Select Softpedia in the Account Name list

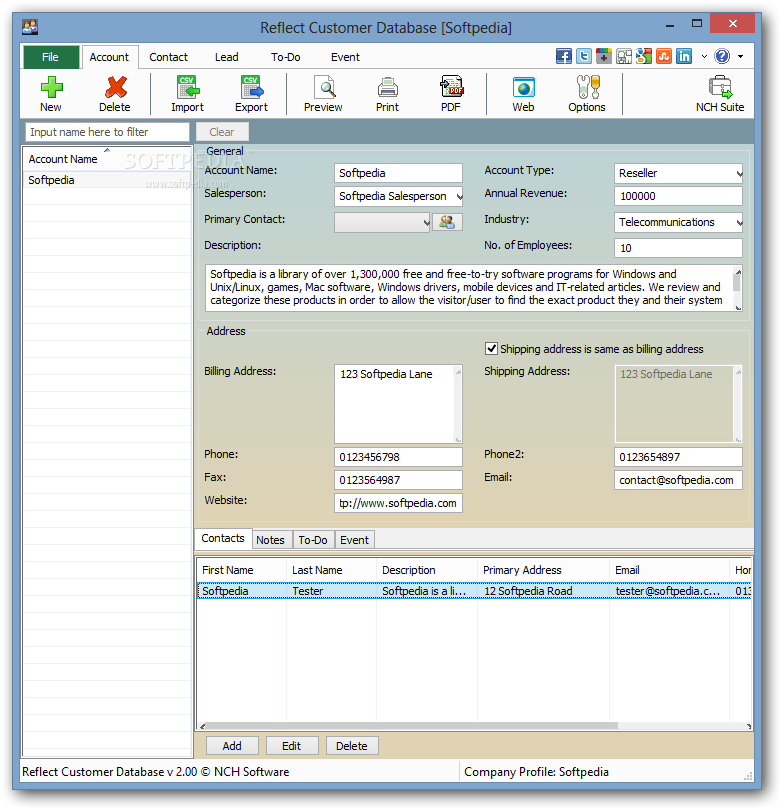pos(107,180)
